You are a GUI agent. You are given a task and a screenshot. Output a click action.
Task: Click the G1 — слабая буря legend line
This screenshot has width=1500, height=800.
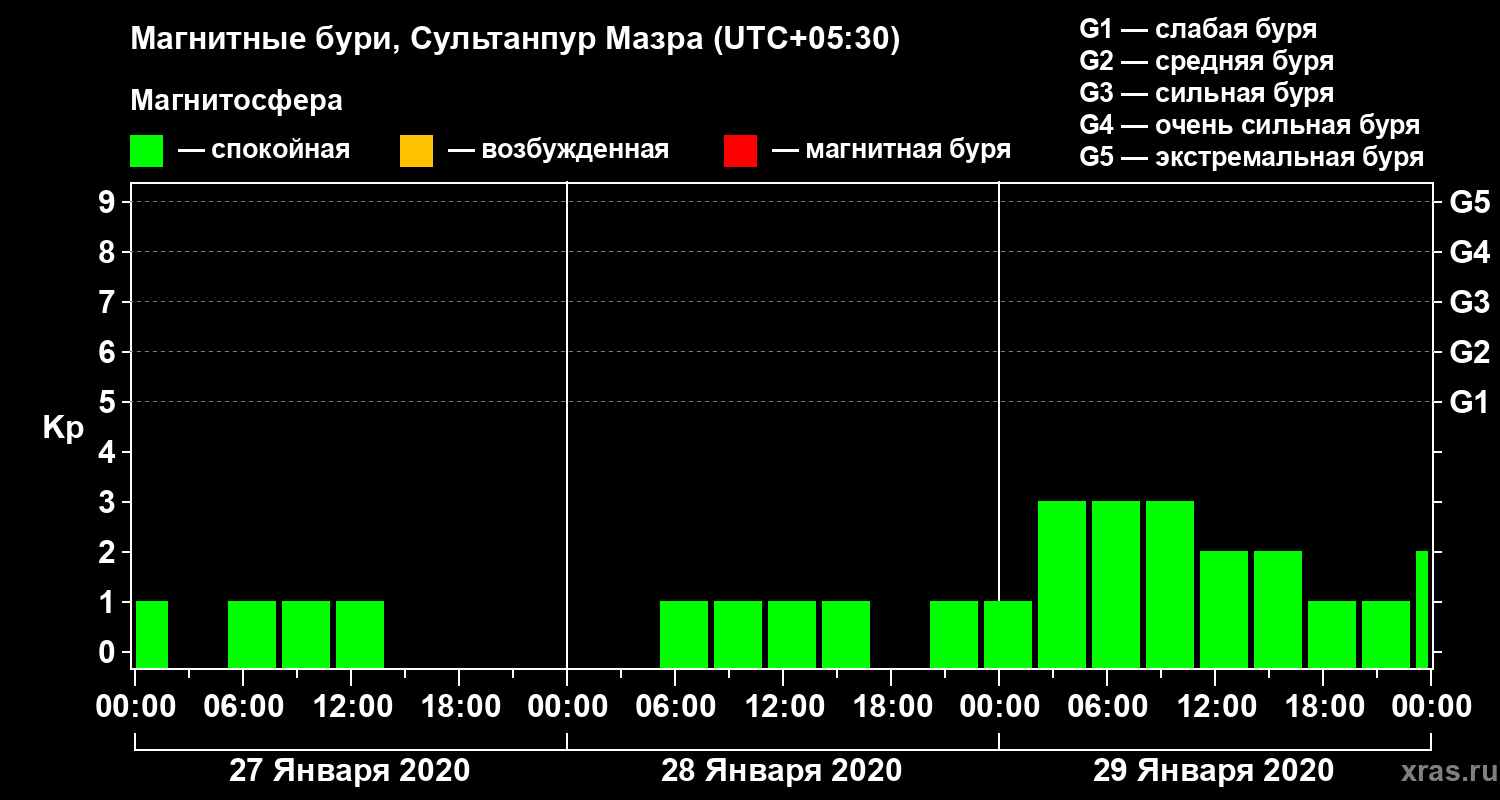pyautogui.click(x=1198, y=28)
